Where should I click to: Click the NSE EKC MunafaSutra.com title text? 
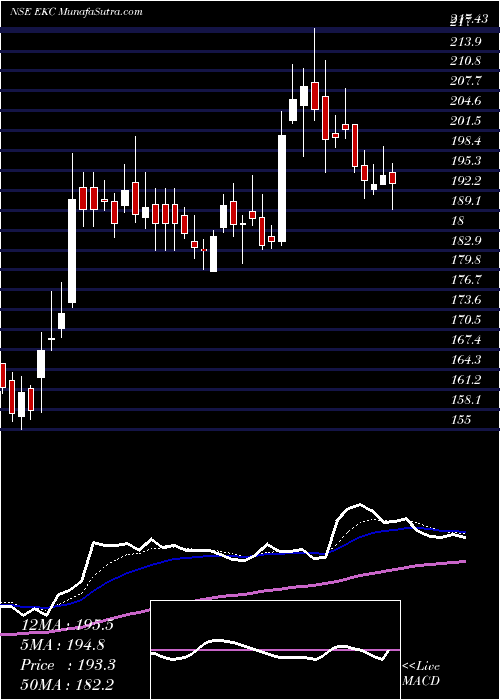76,11
